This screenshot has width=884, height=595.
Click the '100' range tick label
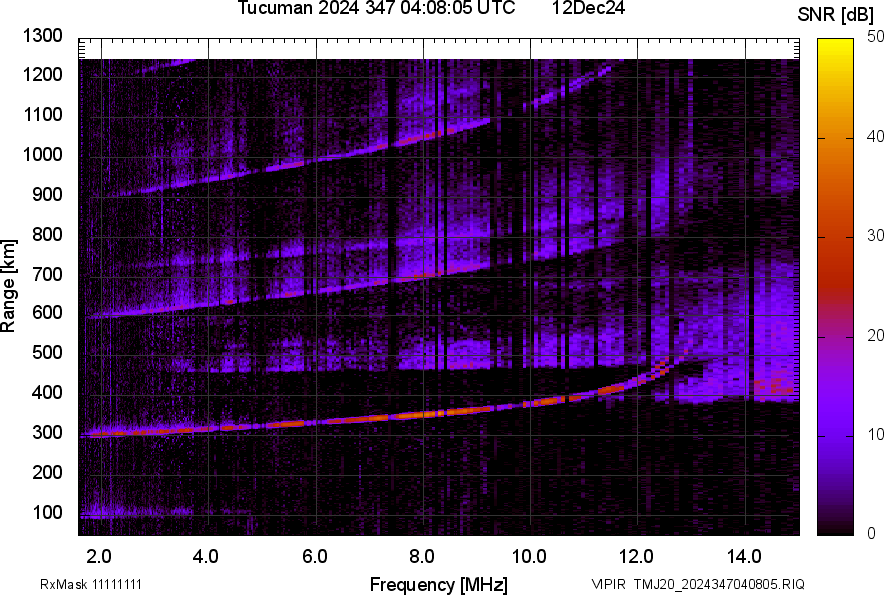pos(48,513)
